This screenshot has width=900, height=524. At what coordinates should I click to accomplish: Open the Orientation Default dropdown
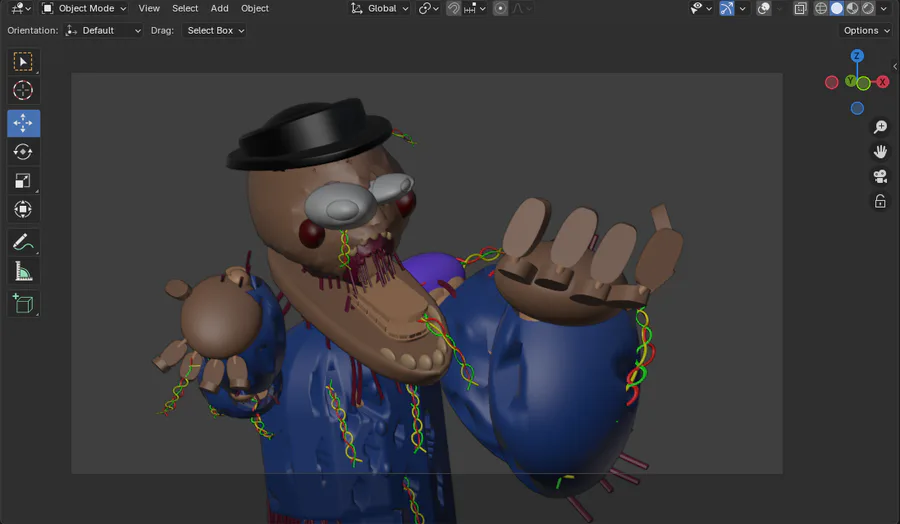coord(103,30)
